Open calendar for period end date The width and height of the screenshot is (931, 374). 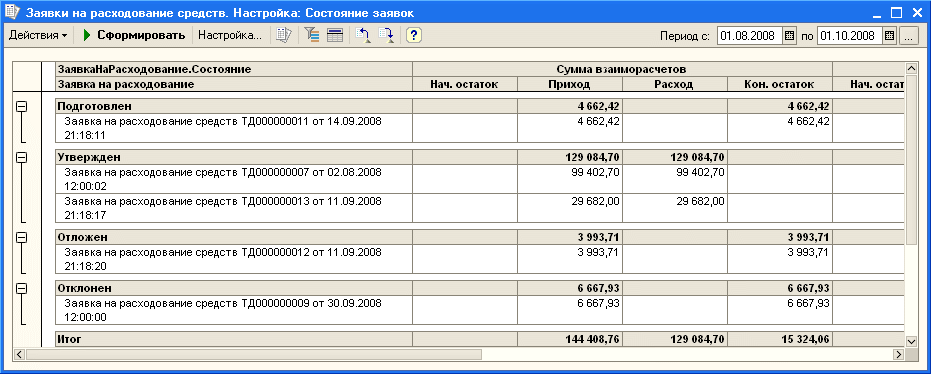pyautogui.click(x=889, y=36)
